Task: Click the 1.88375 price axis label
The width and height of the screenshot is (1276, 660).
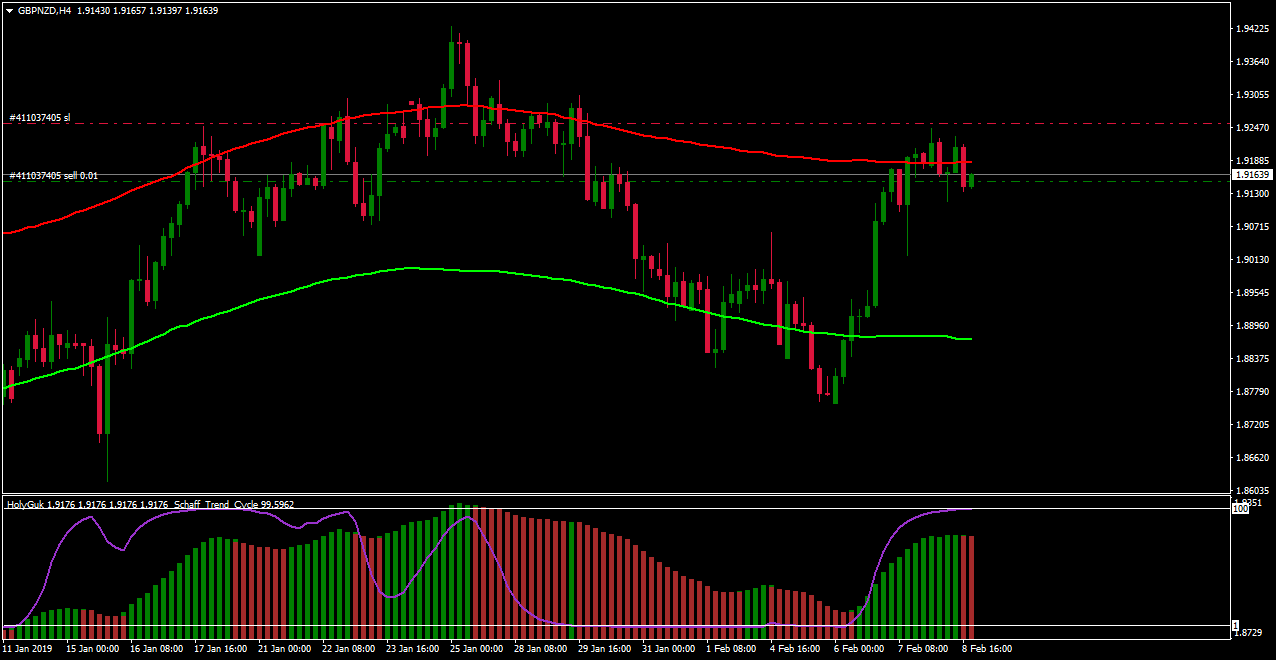Action: pyautogui.click(x=1254, y=359)
